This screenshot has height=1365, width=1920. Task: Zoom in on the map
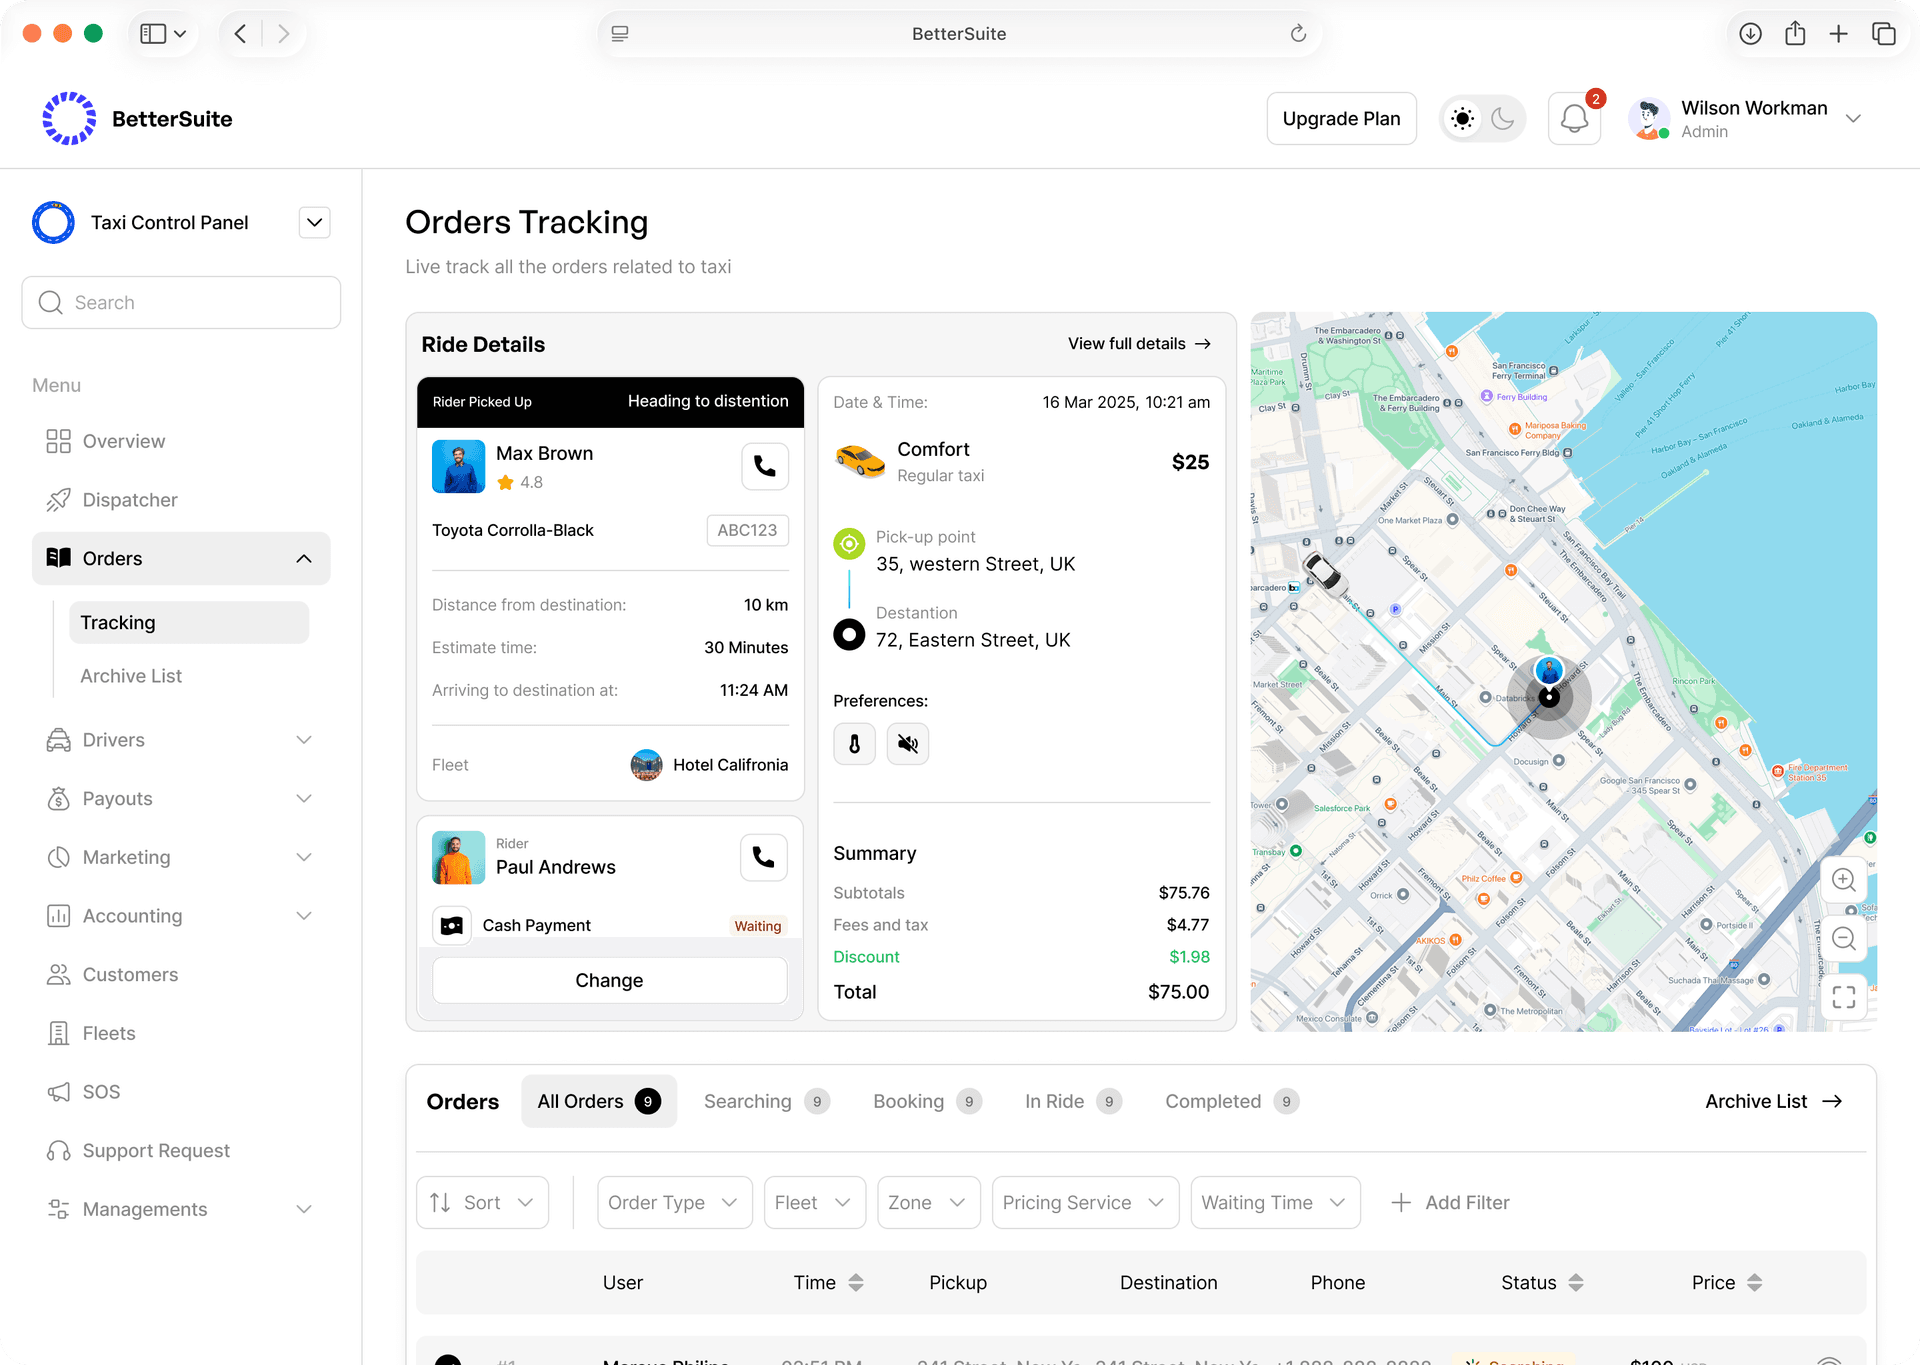click(x=1843, y=880)
